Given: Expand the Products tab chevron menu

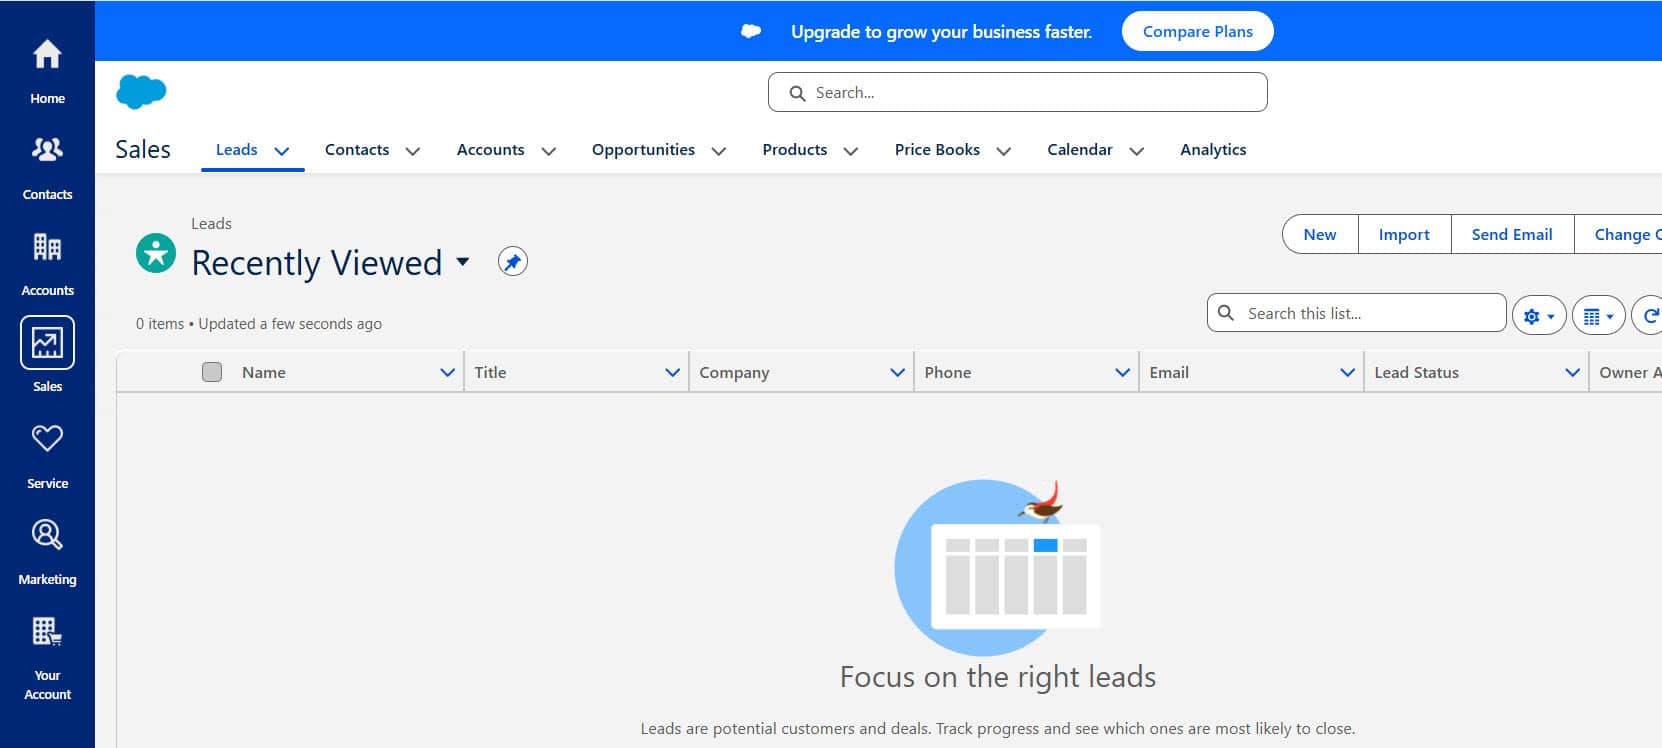Looking at the screenshot, I should [851, 151].
